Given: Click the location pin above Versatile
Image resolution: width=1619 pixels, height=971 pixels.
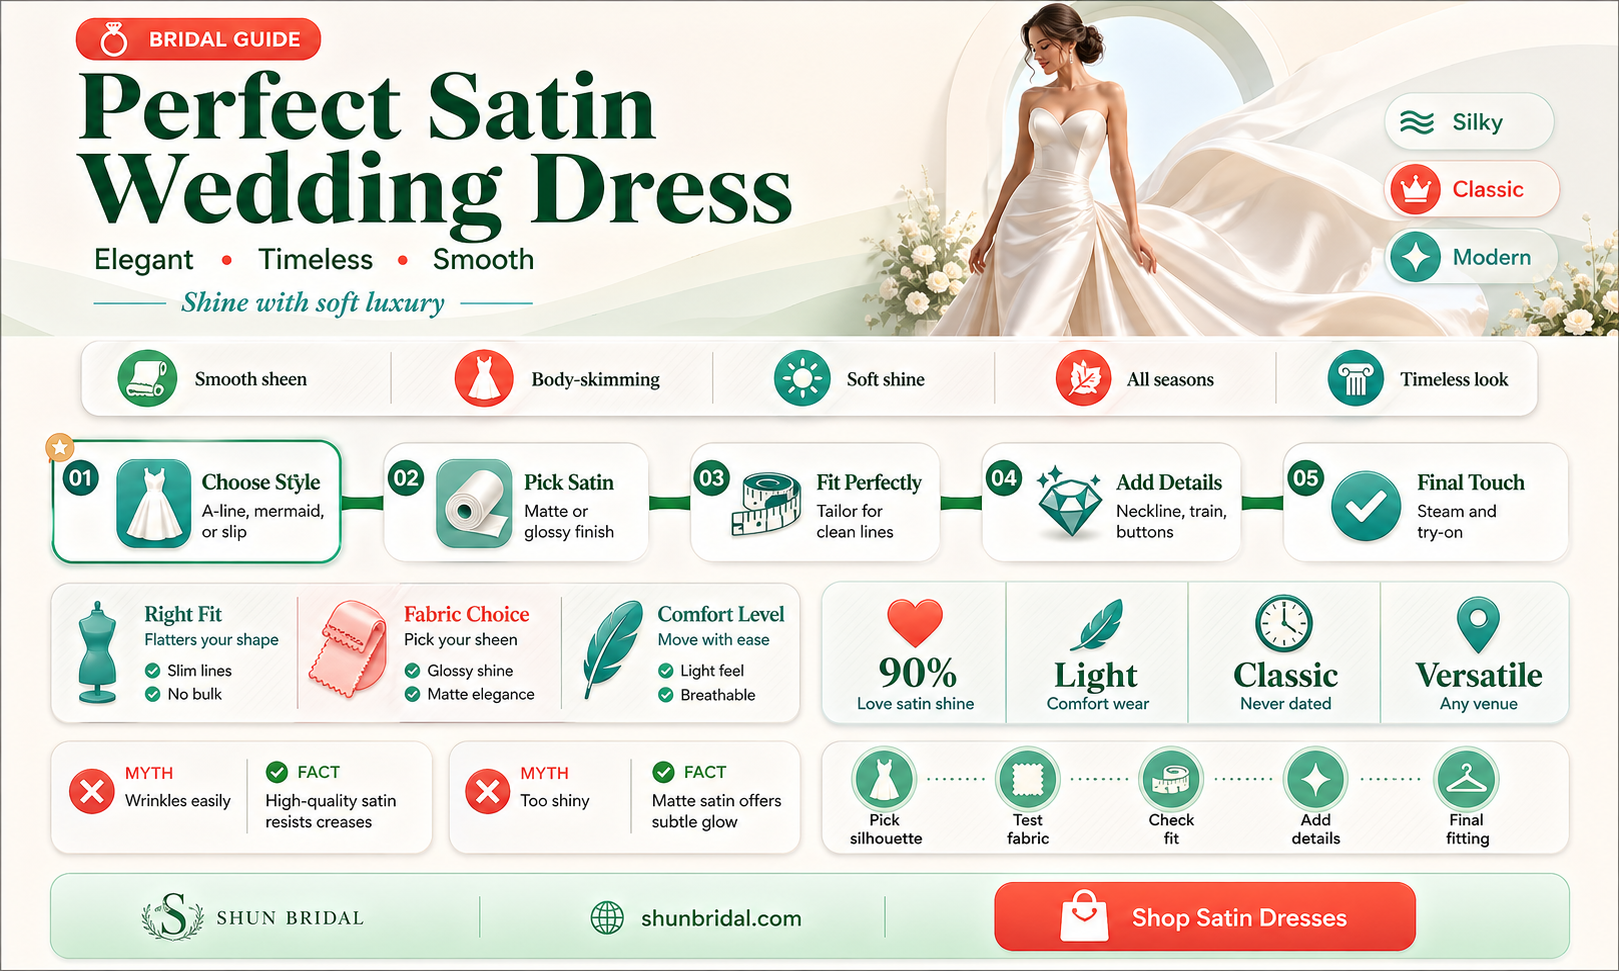Looking at the screenshot, I should click(1478, 626).
